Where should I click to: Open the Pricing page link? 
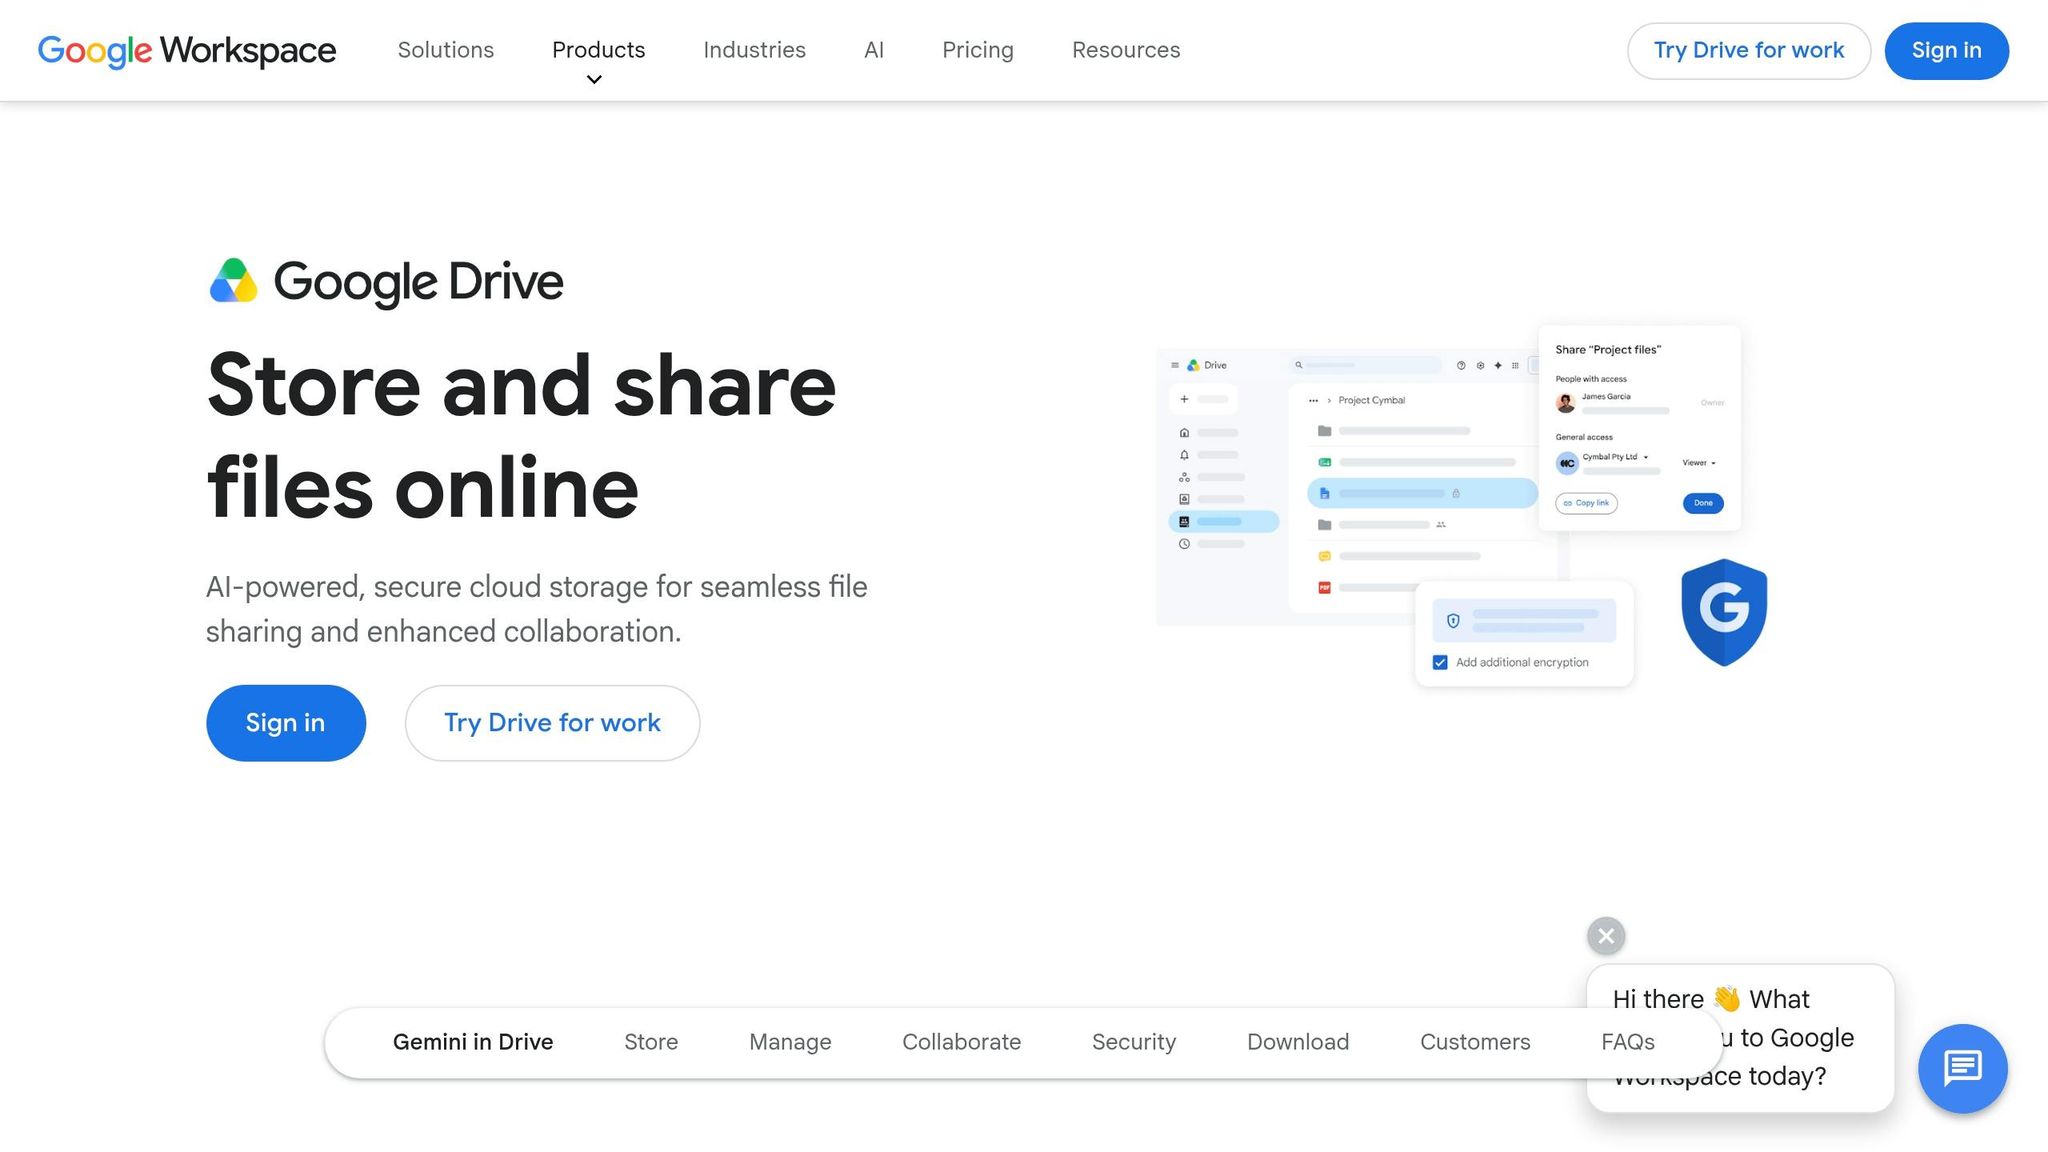978,50
